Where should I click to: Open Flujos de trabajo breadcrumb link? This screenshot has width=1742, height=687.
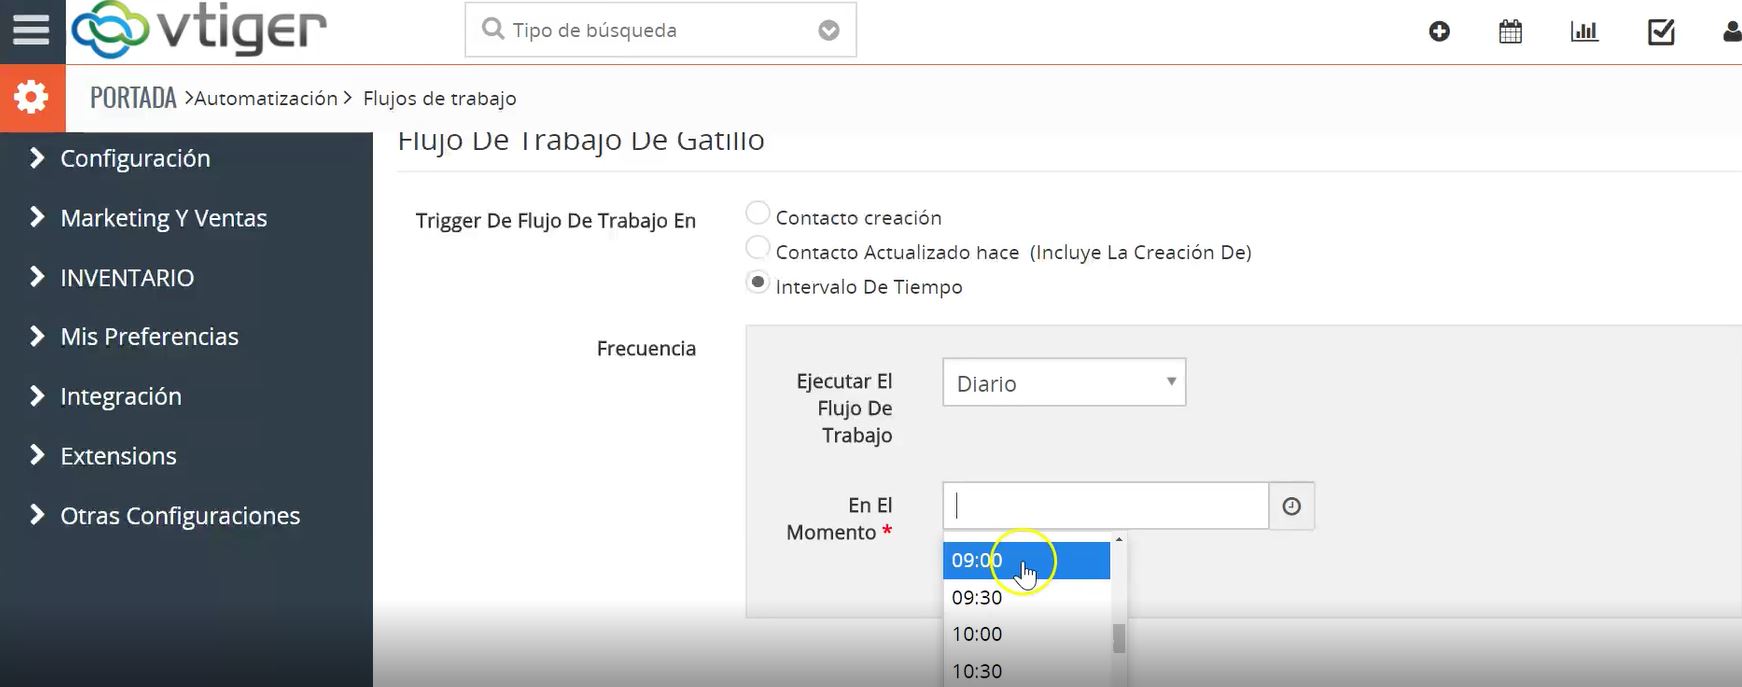[x=440, y=98]
